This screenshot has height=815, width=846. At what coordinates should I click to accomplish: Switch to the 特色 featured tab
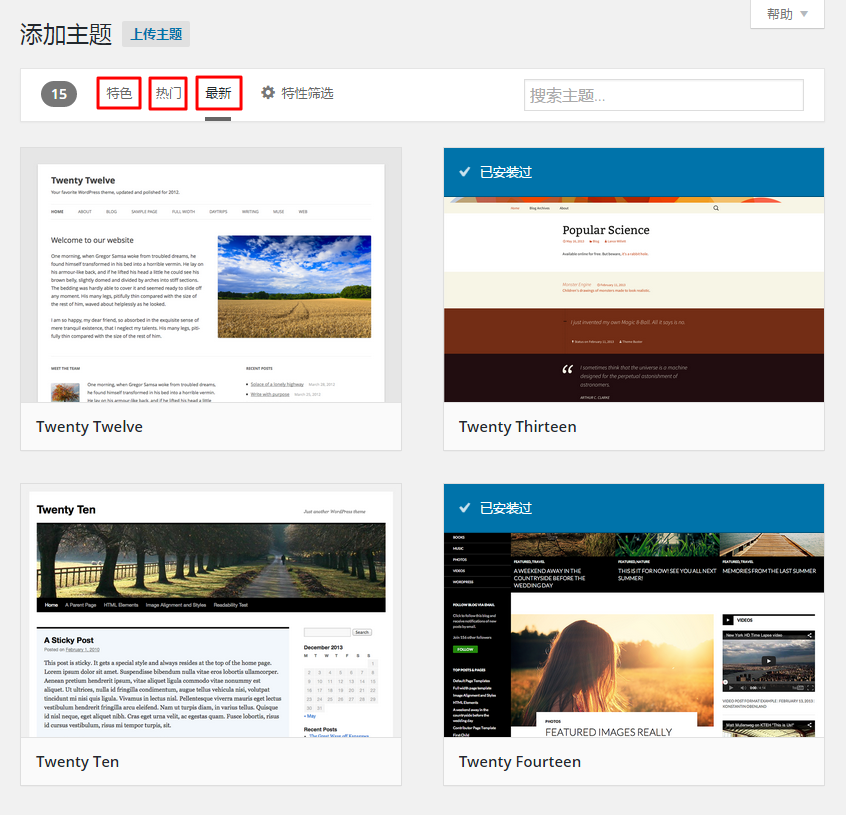(119, 93)
